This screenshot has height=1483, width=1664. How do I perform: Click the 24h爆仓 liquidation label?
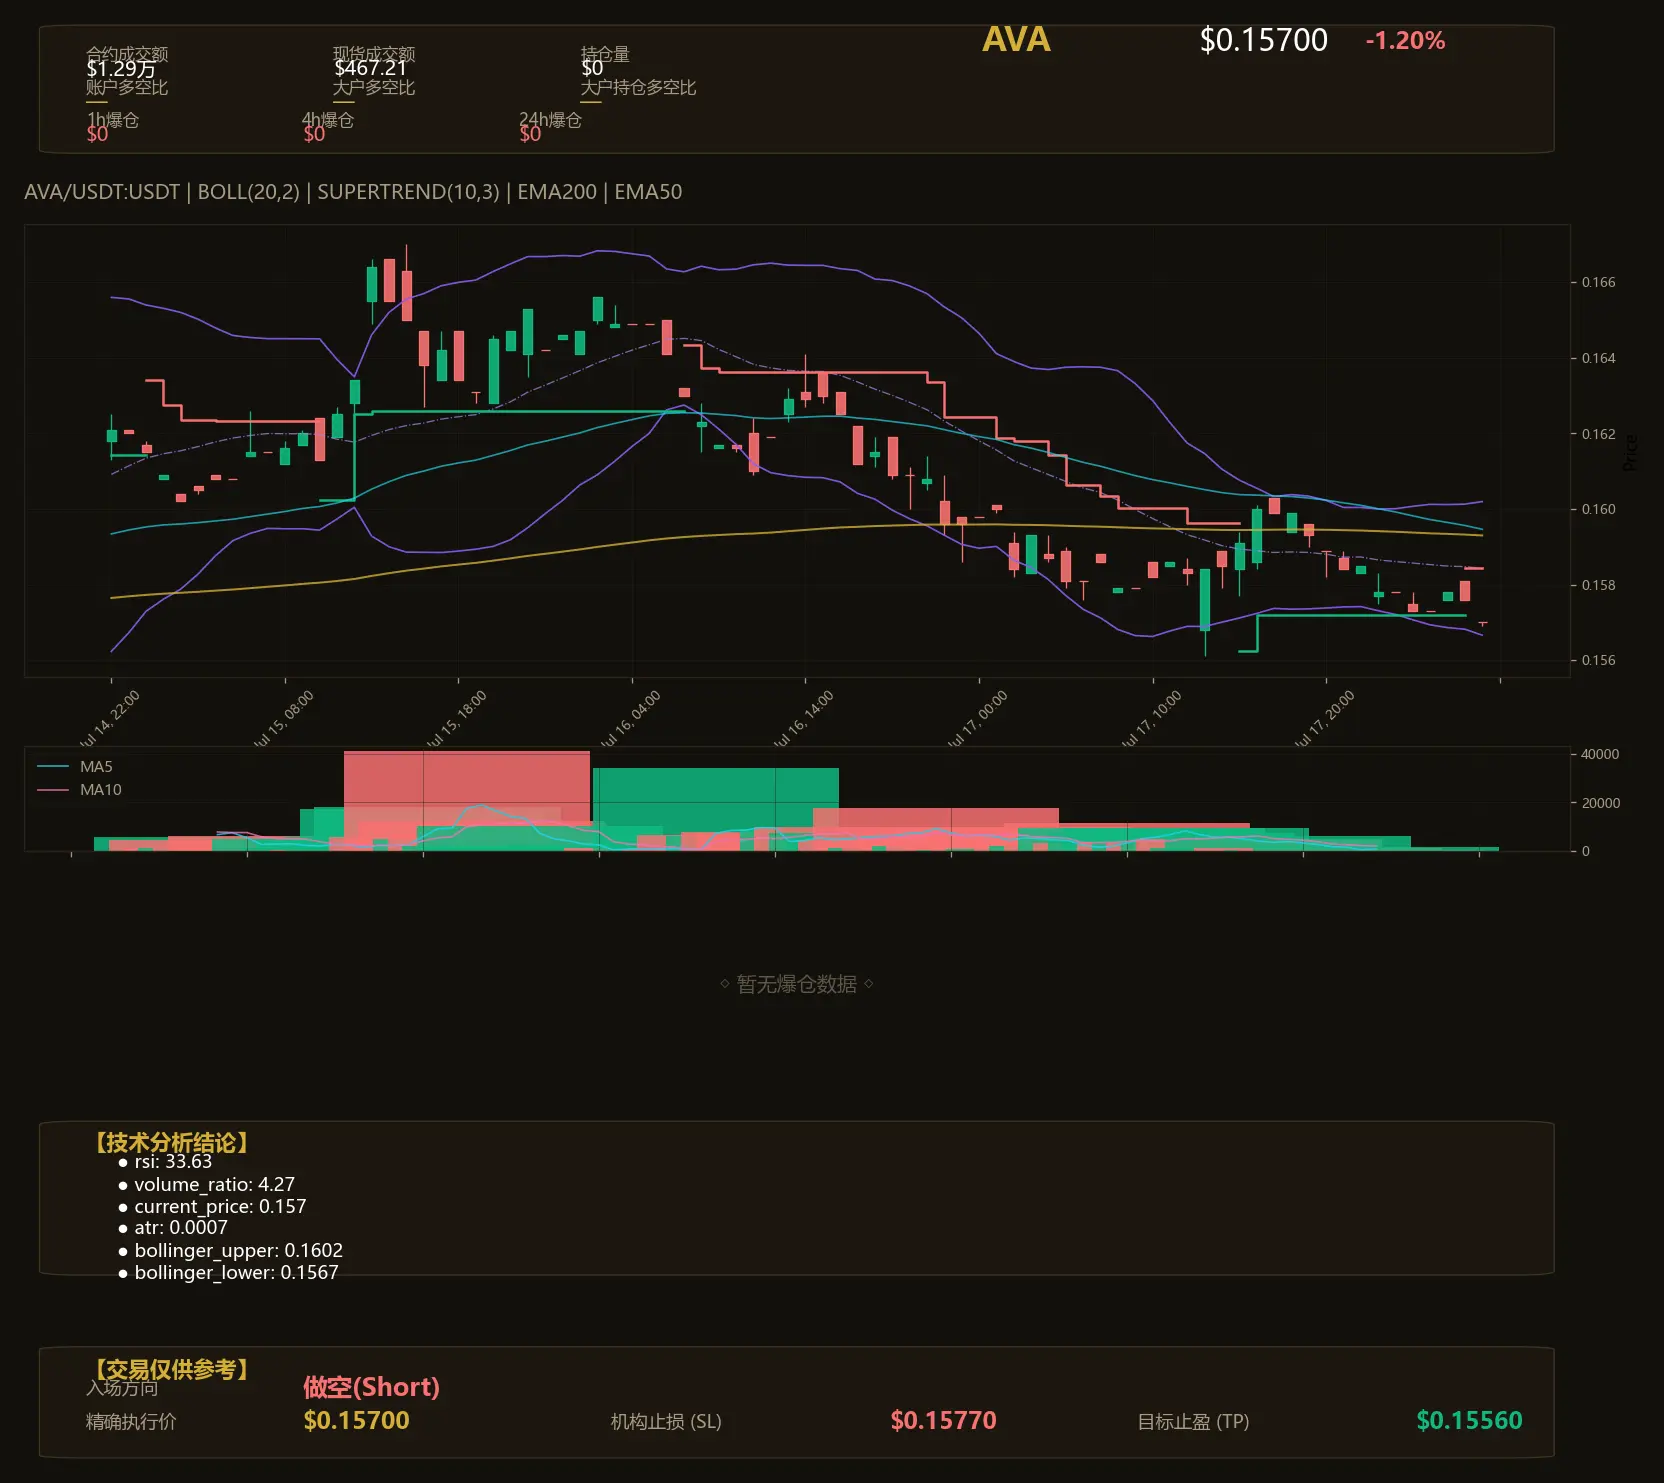(550, 120)
